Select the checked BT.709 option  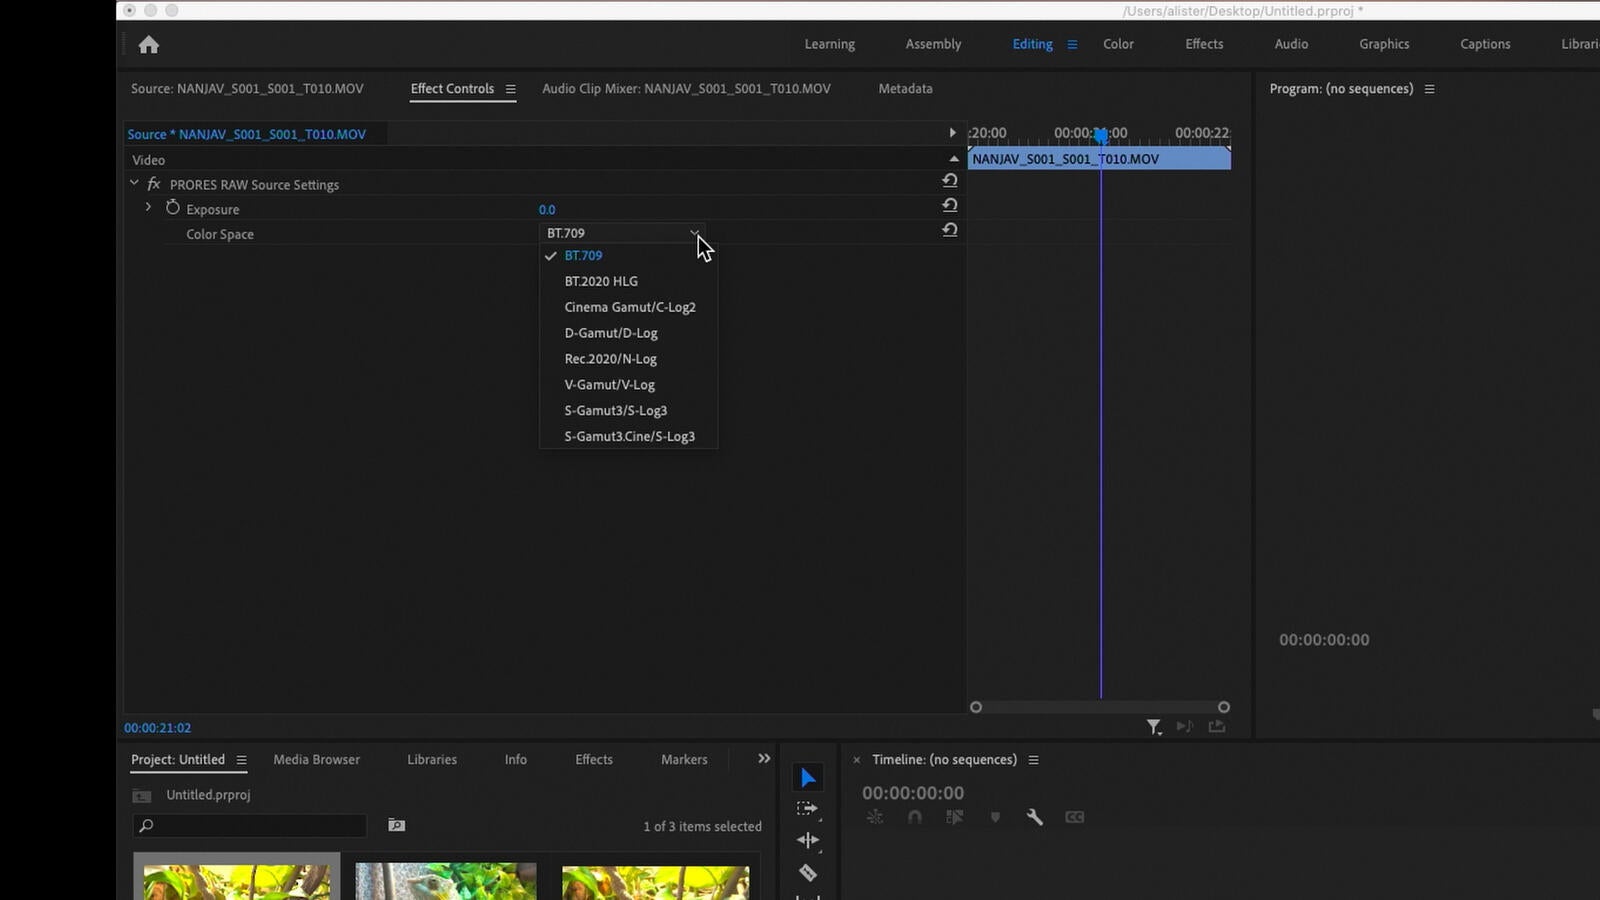(x=583, y=256)
